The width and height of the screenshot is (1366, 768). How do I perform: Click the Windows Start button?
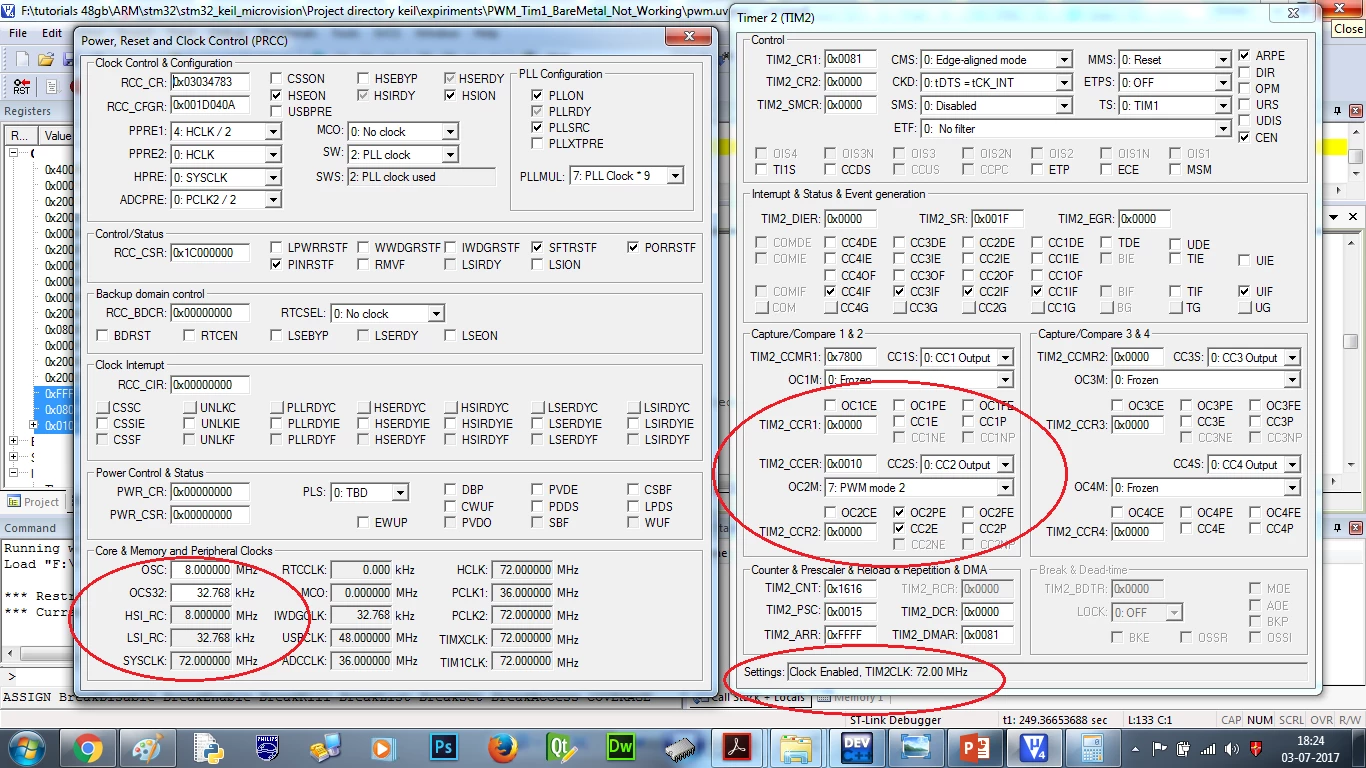[x=27, y=747]
